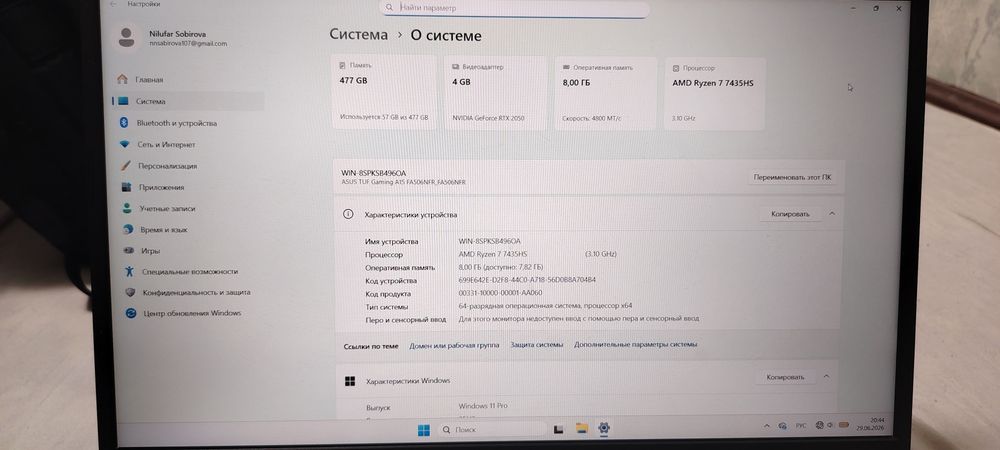Click the taskbar Поиск search box
Screen dimensions: 1000x450
pos(492,430)
